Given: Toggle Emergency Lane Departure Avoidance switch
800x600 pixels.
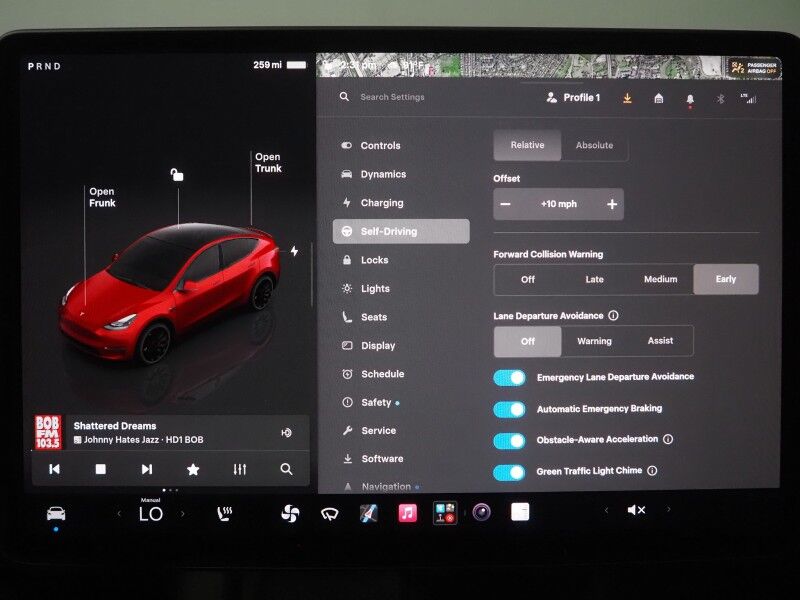Looking at the screenshot, I should point(509,378).
